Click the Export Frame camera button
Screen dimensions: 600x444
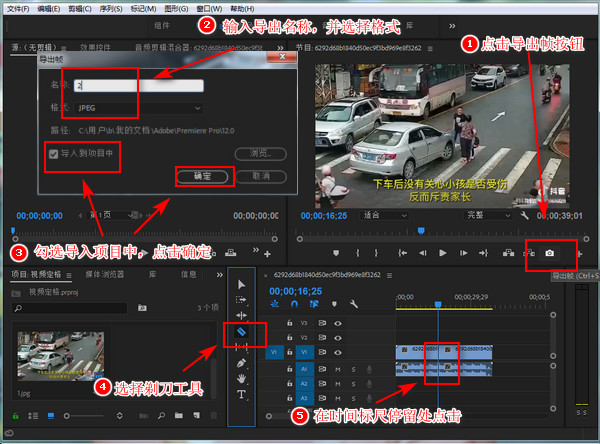tap(549, 253)
